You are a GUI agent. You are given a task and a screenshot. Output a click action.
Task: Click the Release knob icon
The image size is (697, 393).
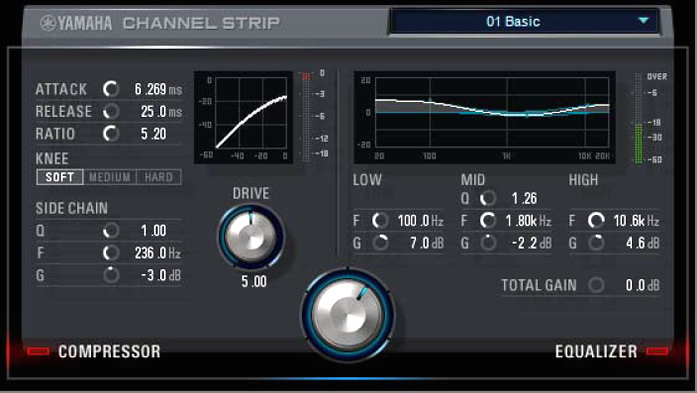(x=111, y=111)
